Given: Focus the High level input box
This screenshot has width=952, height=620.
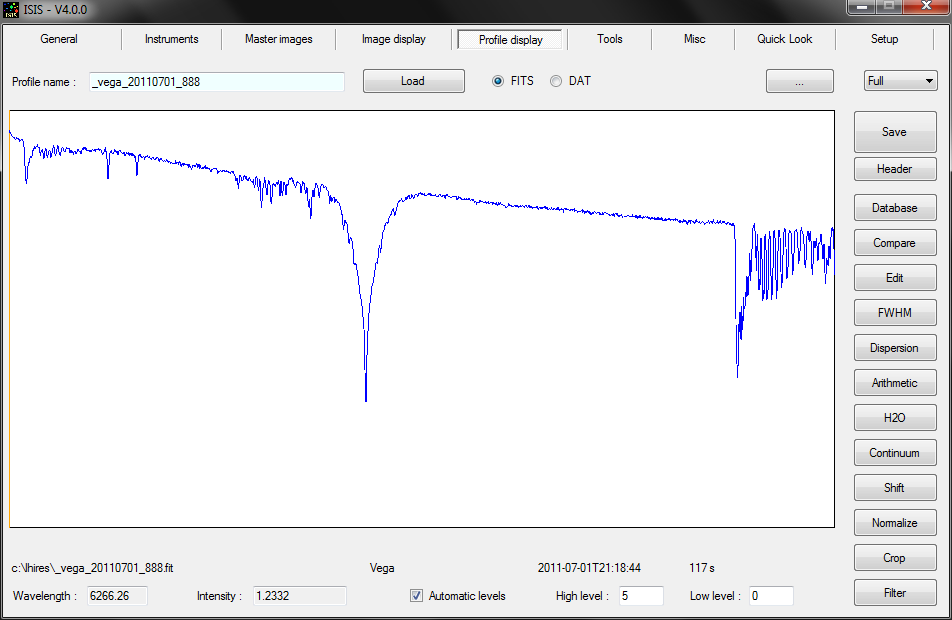Looking at the screenshot, I should click(640, 596).
